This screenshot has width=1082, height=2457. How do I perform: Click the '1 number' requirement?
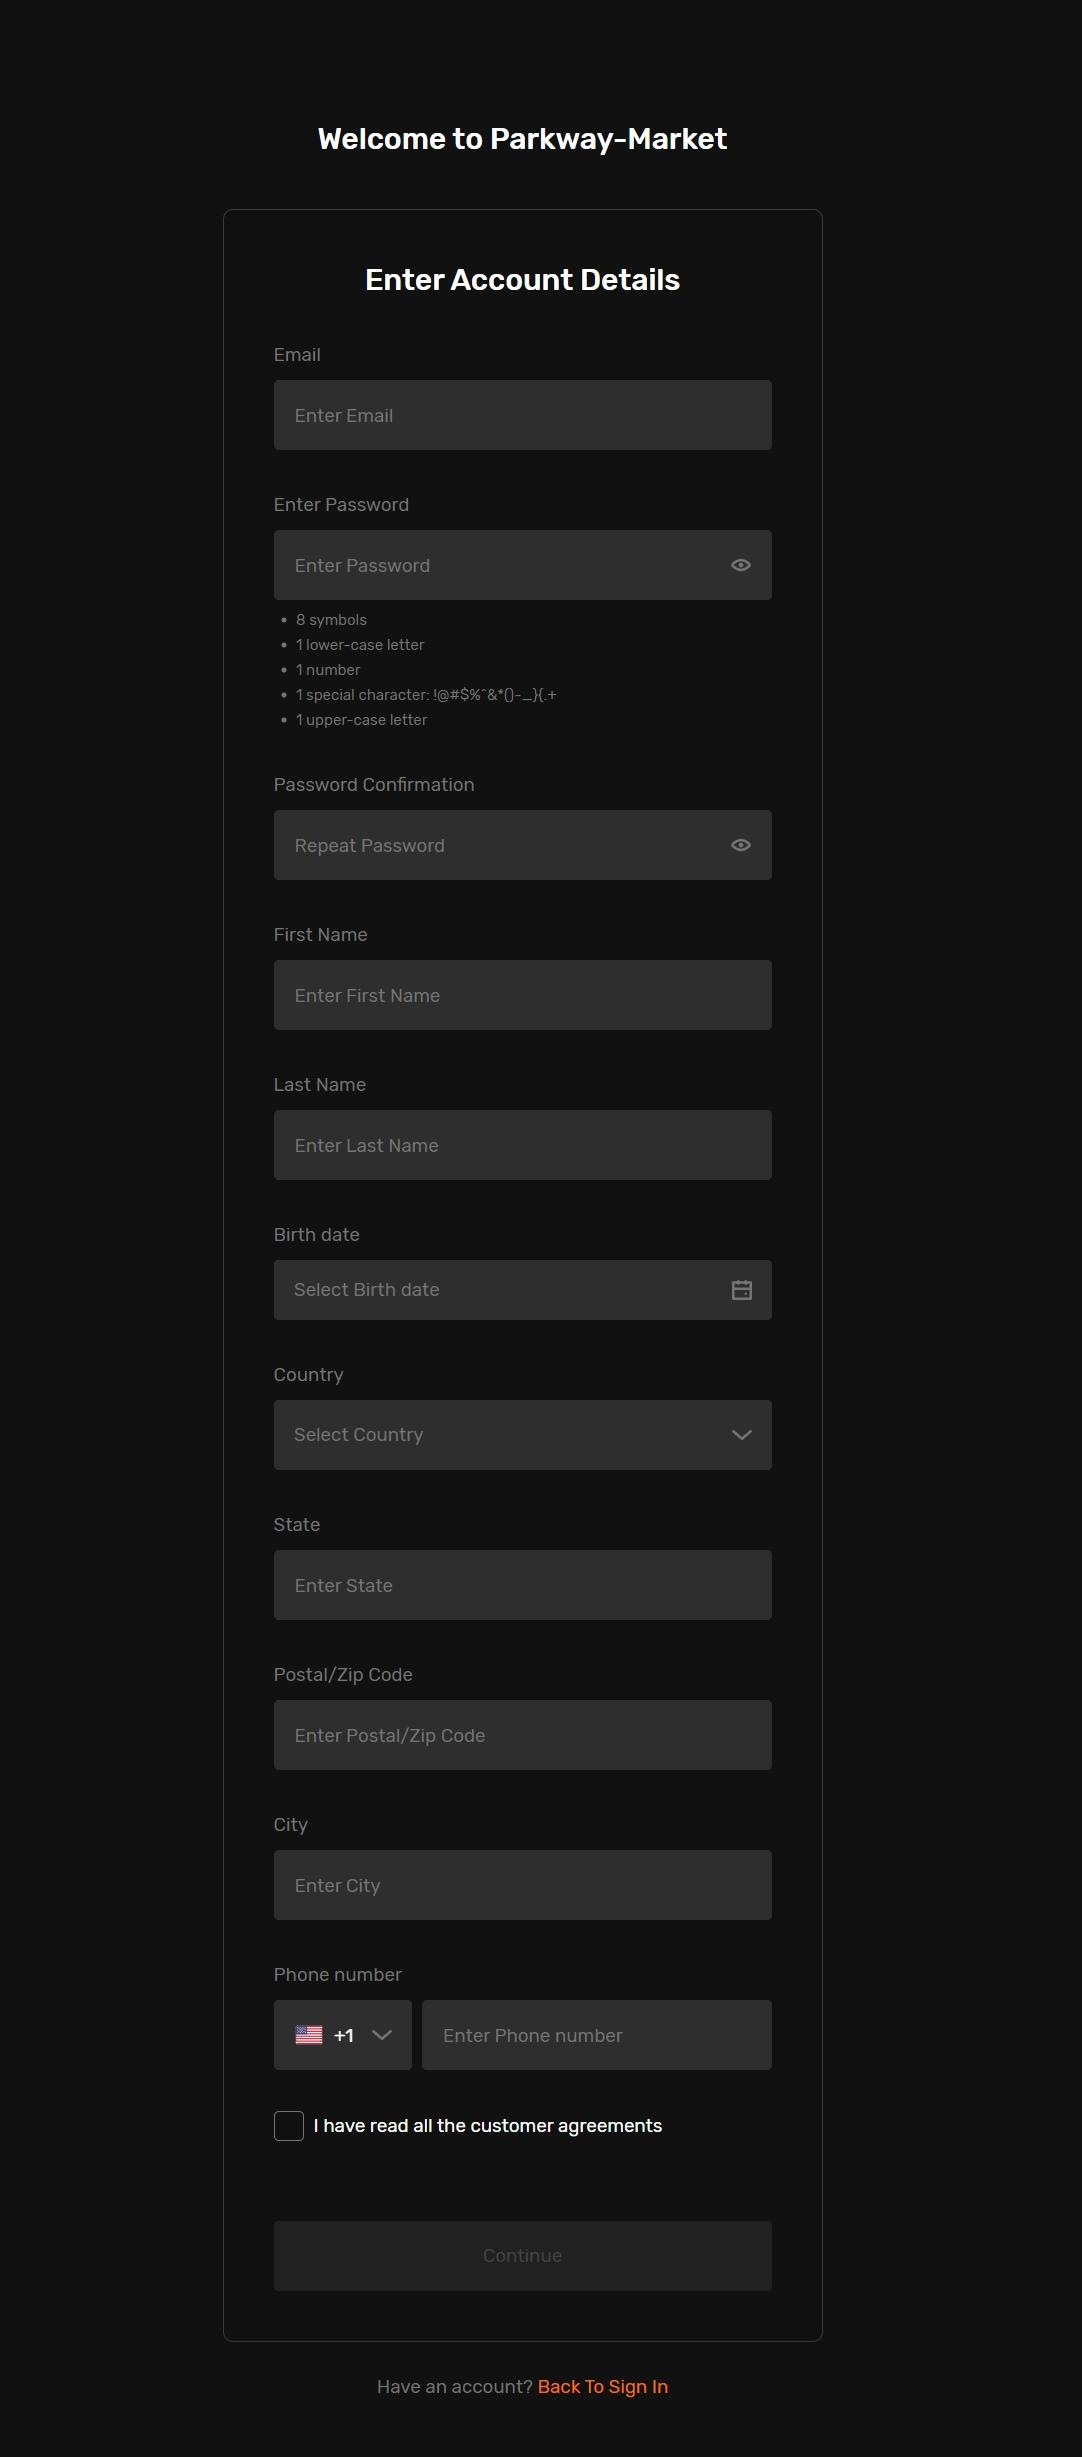[328, 670]
